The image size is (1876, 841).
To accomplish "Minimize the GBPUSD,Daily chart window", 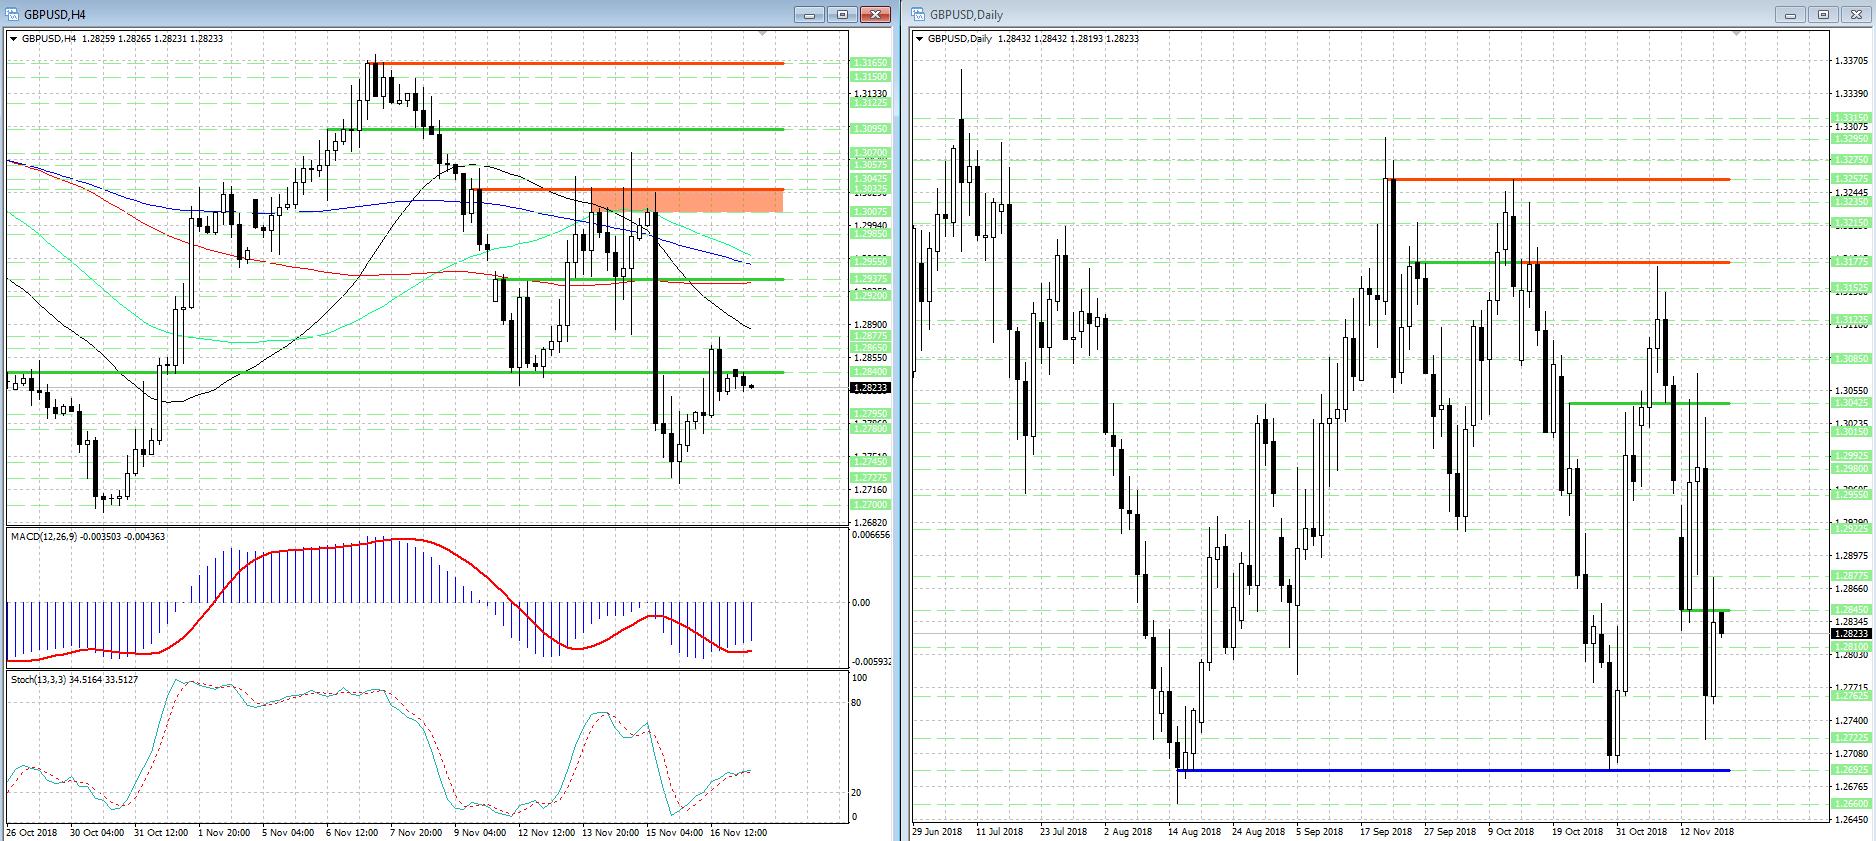I will coord(1790,14).
